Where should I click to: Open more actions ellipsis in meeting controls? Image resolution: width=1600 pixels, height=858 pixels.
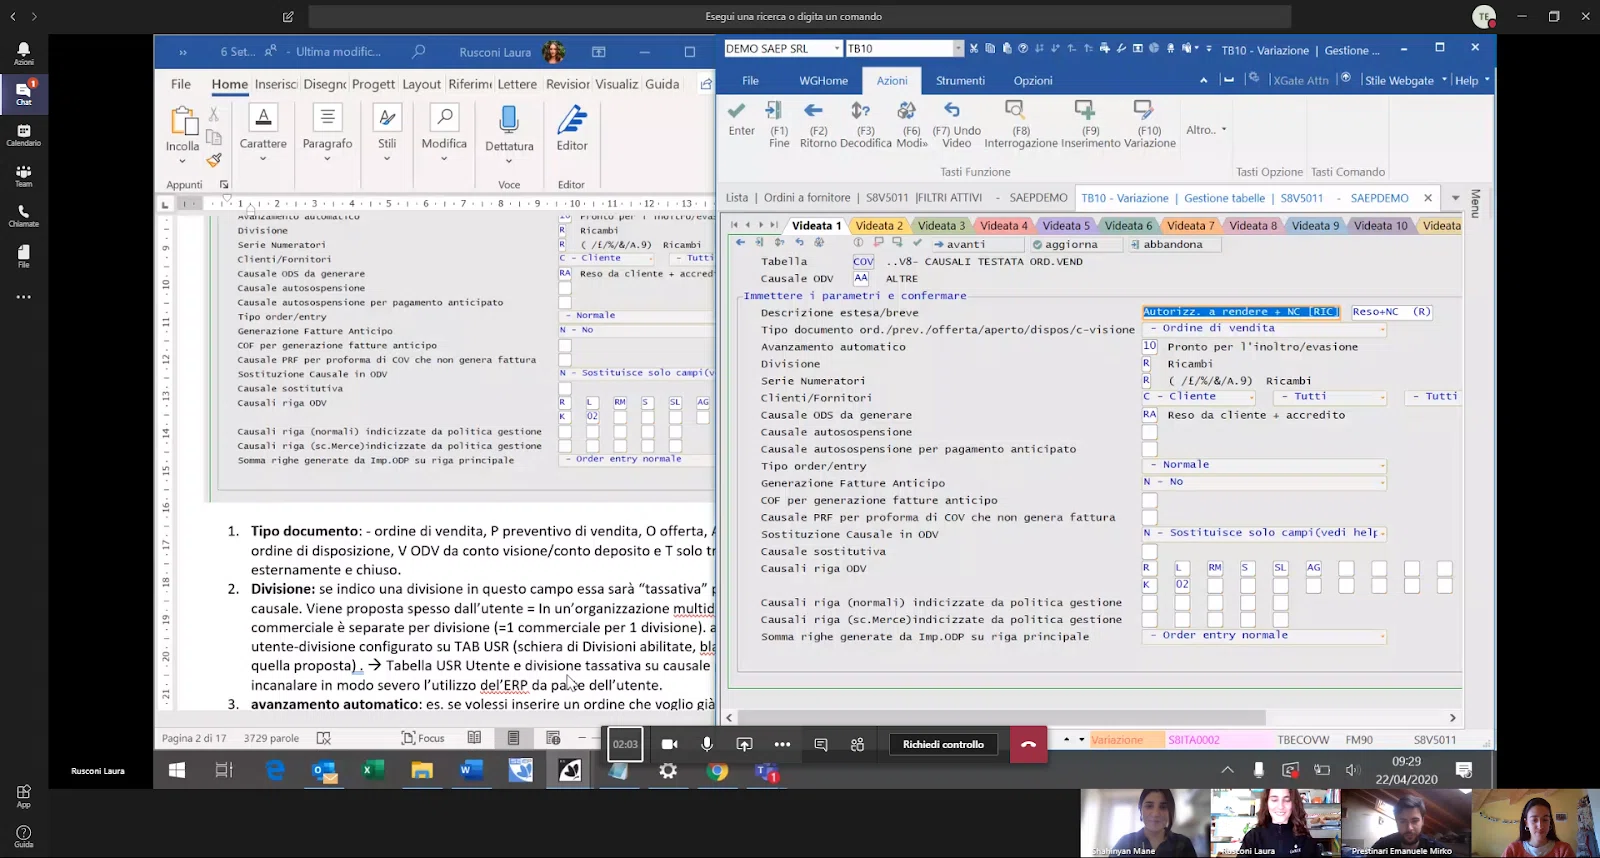[782, 744]
